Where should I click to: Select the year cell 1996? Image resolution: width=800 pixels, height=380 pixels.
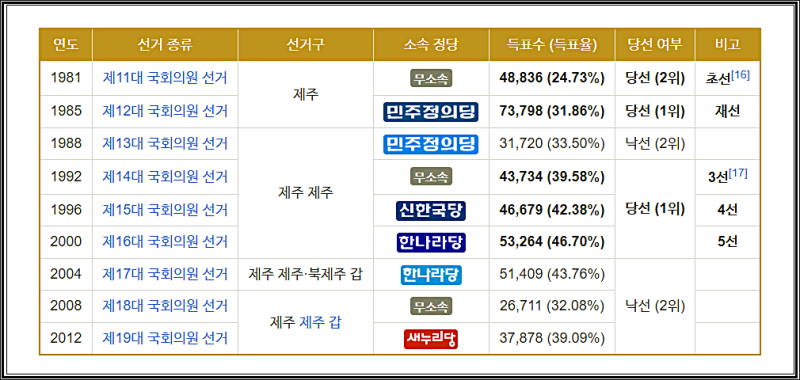point(66,210)
